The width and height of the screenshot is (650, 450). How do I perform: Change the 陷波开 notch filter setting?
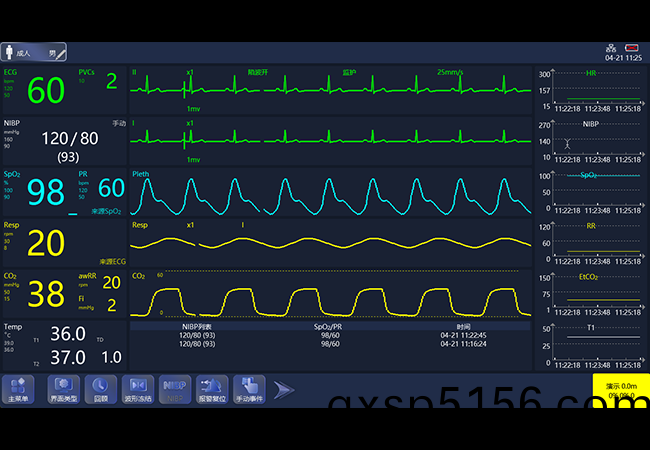258,73
